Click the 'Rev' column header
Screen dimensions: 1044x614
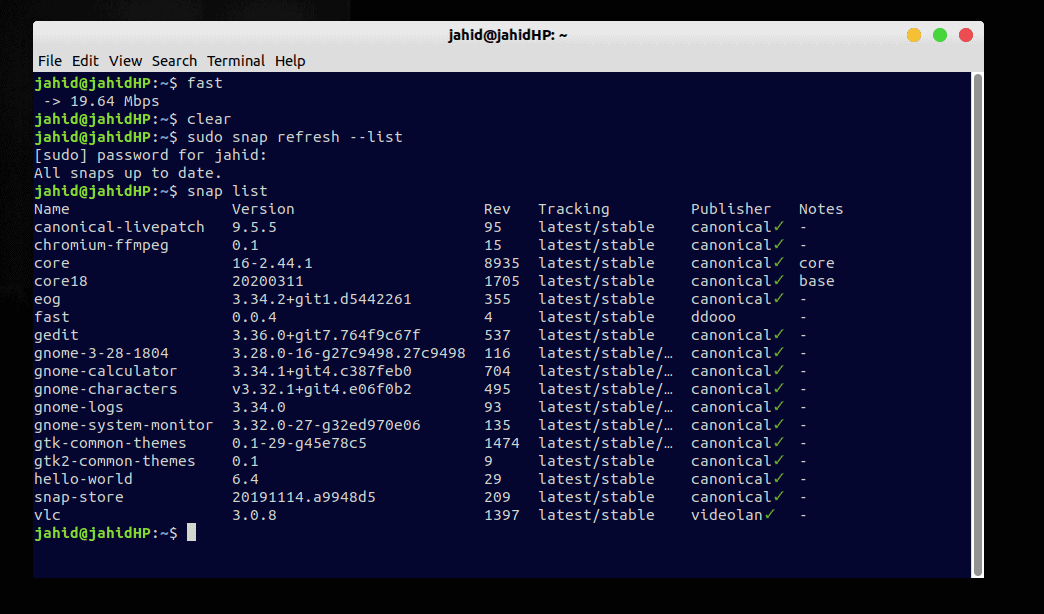(497, 209)
